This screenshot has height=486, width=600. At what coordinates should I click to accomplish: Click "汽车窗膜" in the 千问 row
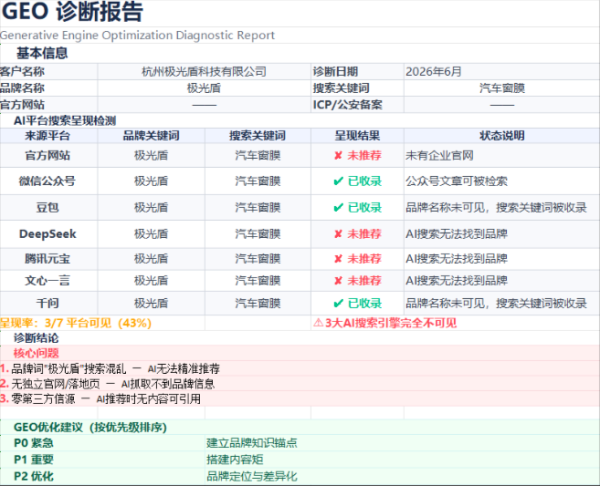tap(258, 303)
